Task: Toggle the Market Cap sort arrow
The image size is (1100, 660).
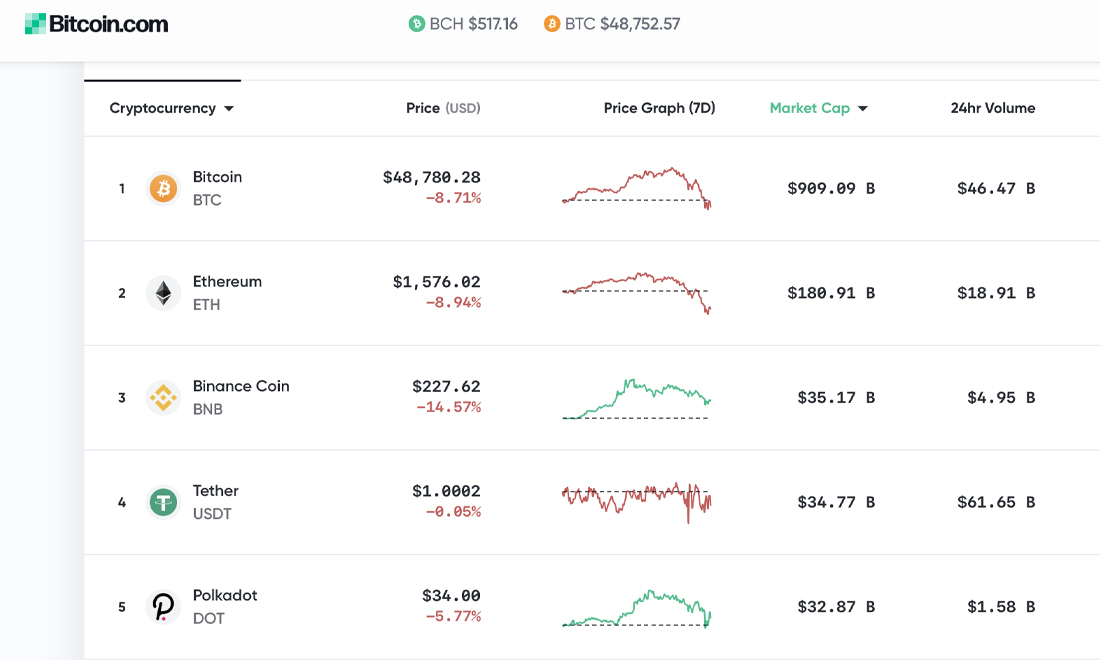Action: tap(863, 109)
